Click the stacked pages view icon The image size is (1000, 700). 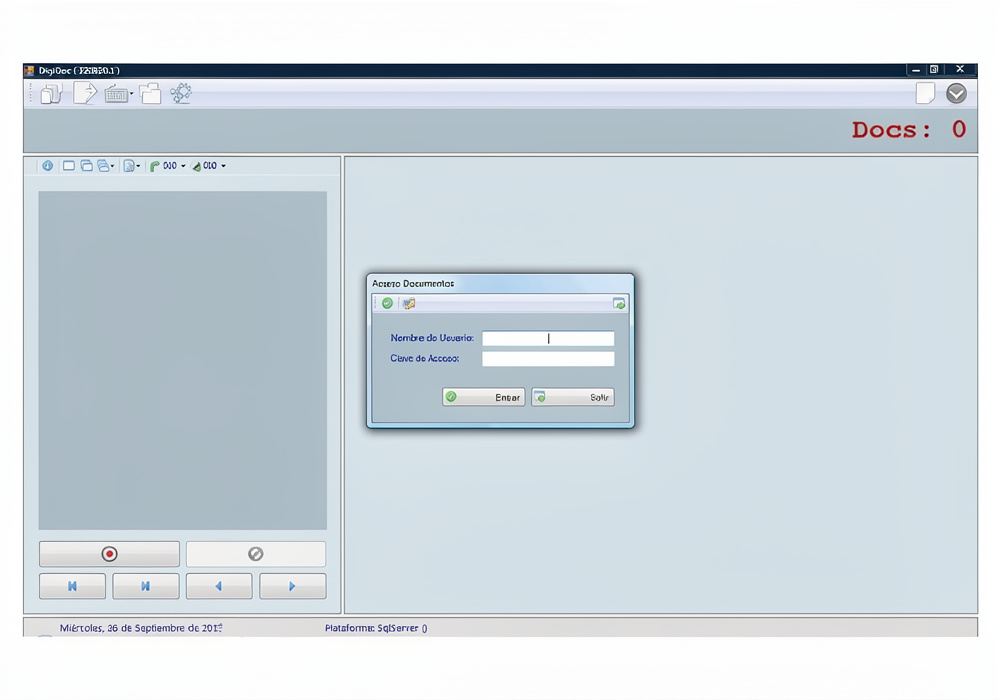[103, 166]
